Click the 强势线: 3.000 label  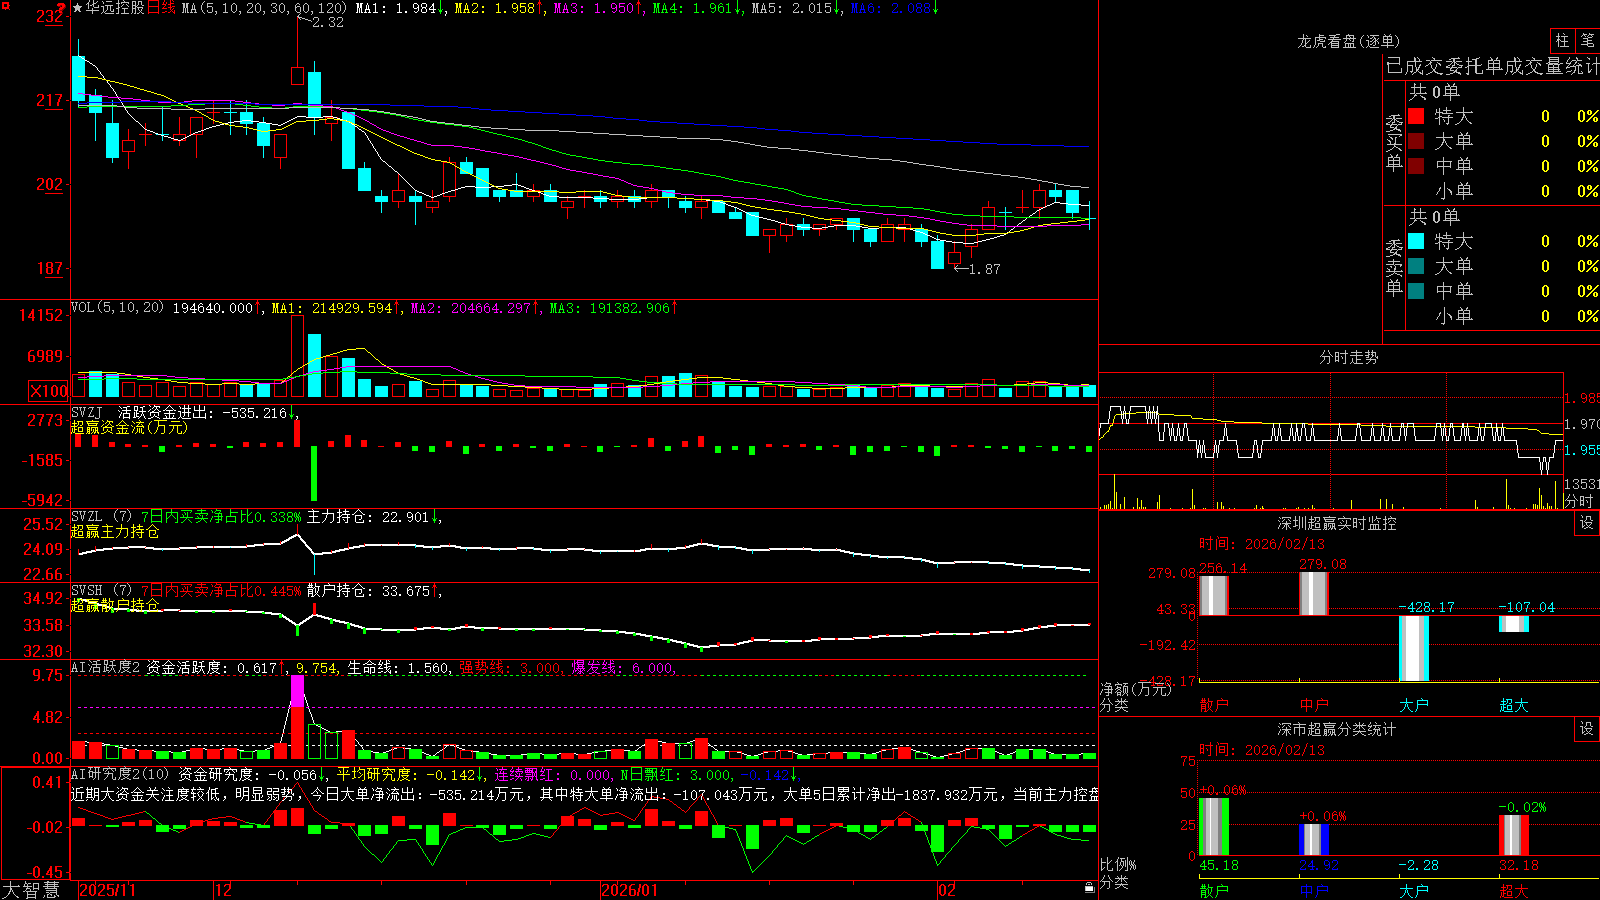[x=509, y=667]
